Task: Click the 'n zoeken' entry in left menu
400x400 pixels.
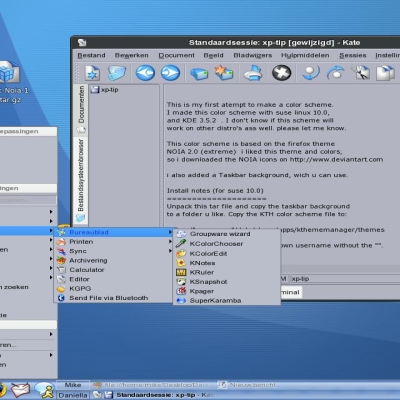Action: coord(14,287)
